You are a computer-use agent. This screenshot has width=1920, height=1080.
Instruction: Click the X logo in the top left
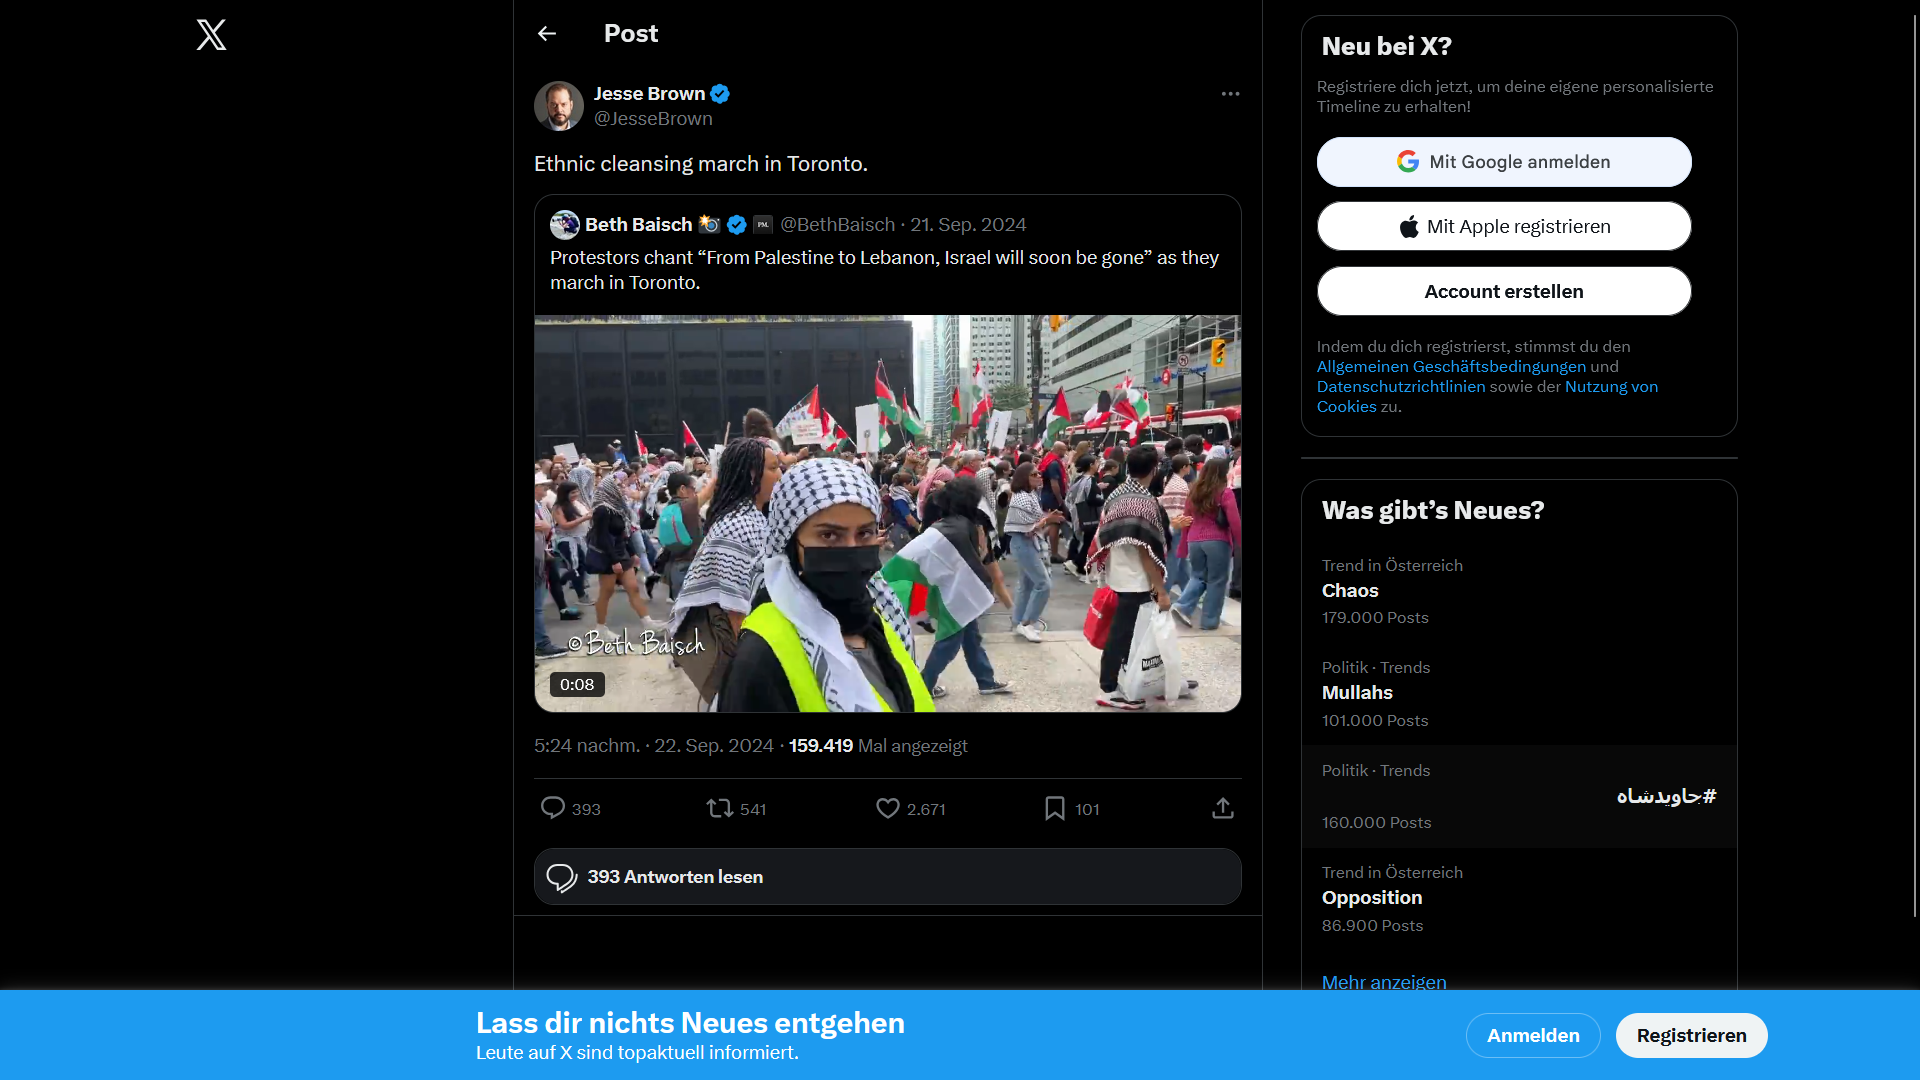pyautogui.click(x=211, y=35)
